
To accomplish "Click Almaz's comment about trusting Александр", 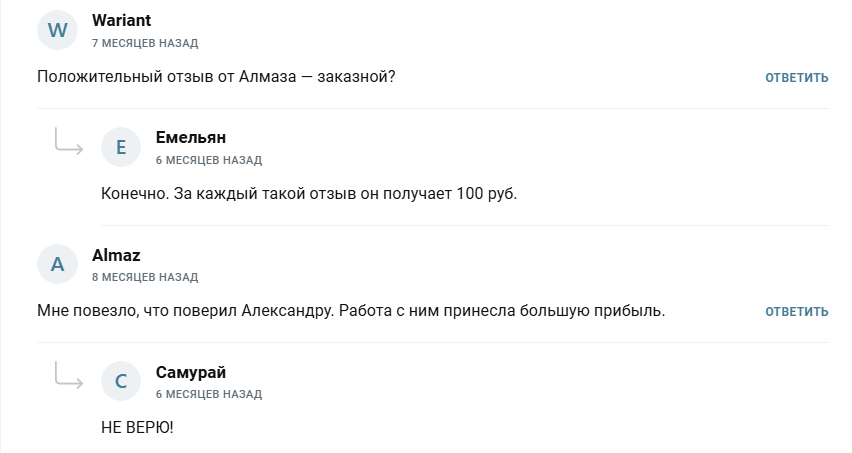I will click(x=351, y=311).
